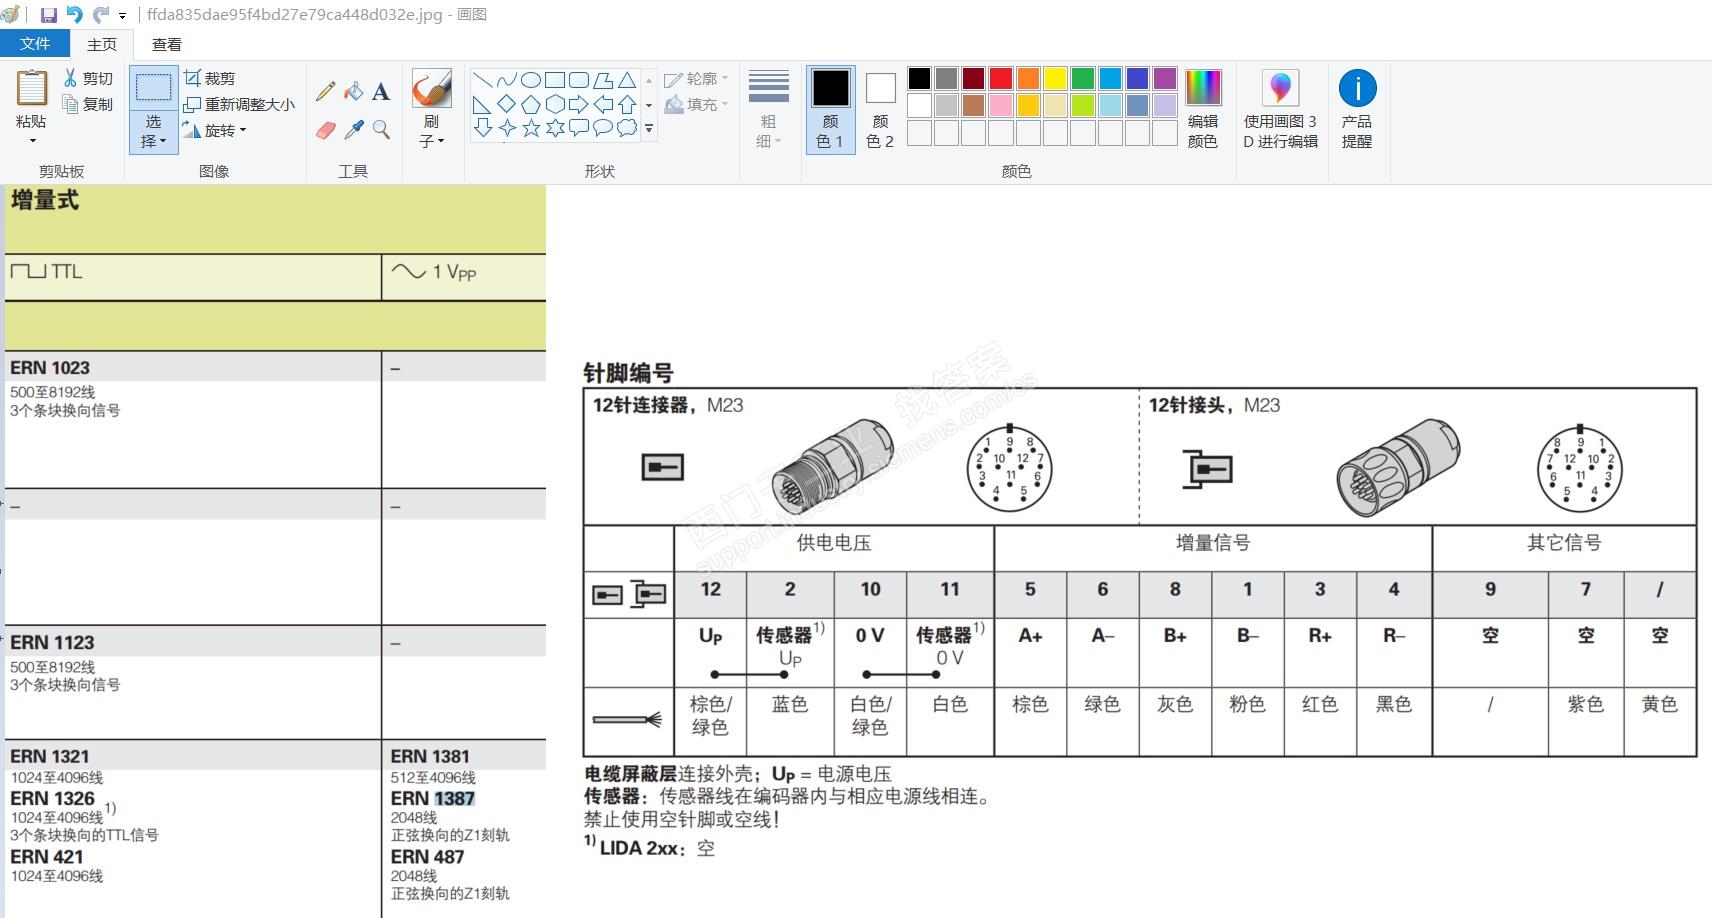Choose the Right triangle shape
Image resolution: width=1712 pixels, height=918 pixels.
point(483,104)
